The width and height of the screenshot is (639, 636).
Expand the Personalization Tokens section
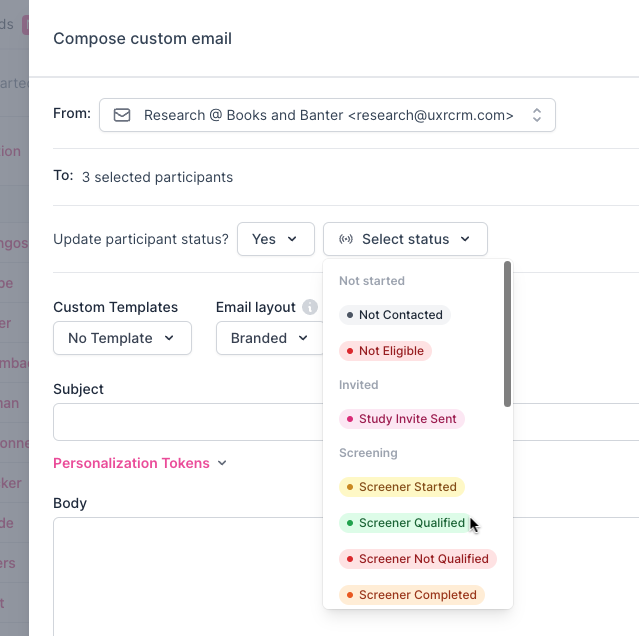pyautogui.click(x=140, y=463)
